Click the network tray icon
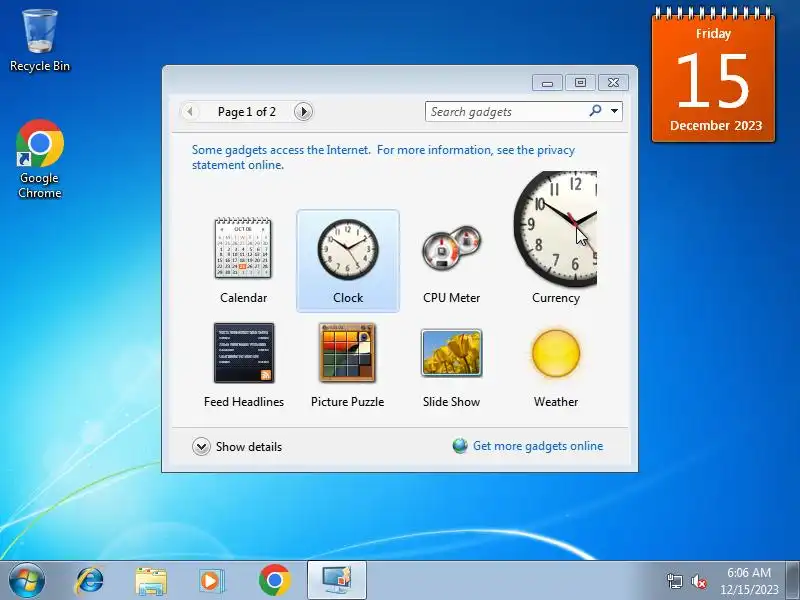This screenshot has height=600, width=800. [x=674, y=581]
